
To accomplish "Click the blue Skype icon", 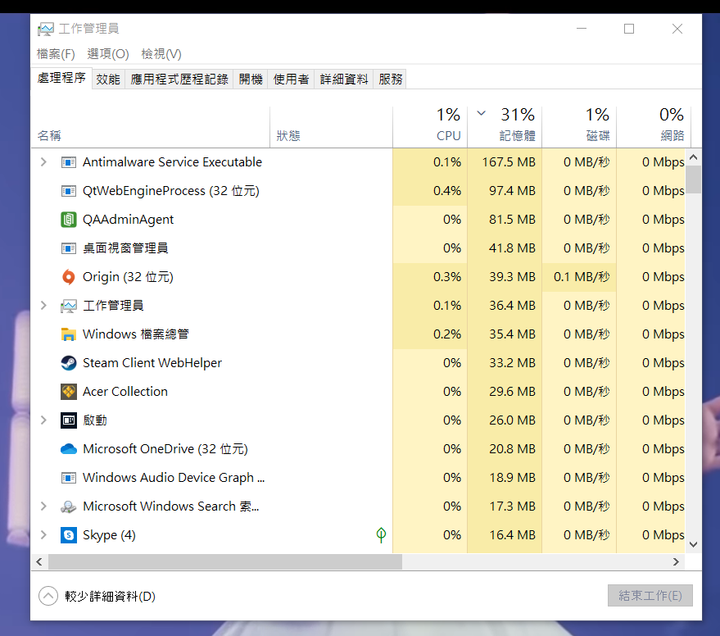I will tap(68, 535).
